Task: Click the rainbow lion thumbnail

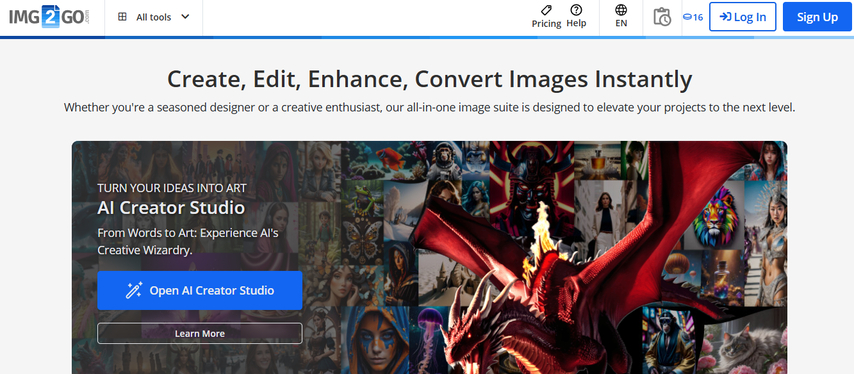Action: pyautogui.click(x=715, y=215)
